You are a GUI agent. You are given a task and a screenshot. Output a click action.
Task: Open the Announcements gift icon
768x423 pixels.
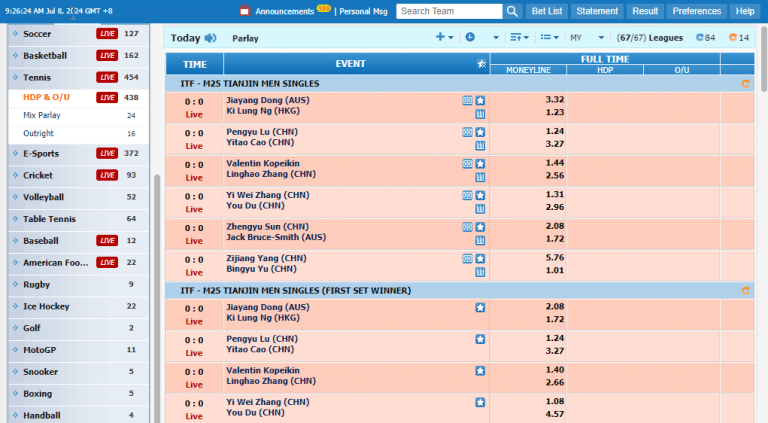point(245,10)
